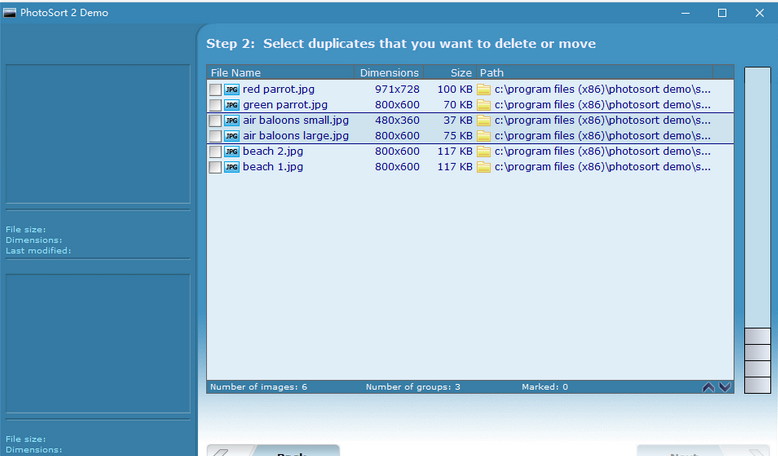Open folder icon for air baloons large.jpg
The width and height of the screenshot is (778, 456).
pyautogui.click(x=484, y=136)
